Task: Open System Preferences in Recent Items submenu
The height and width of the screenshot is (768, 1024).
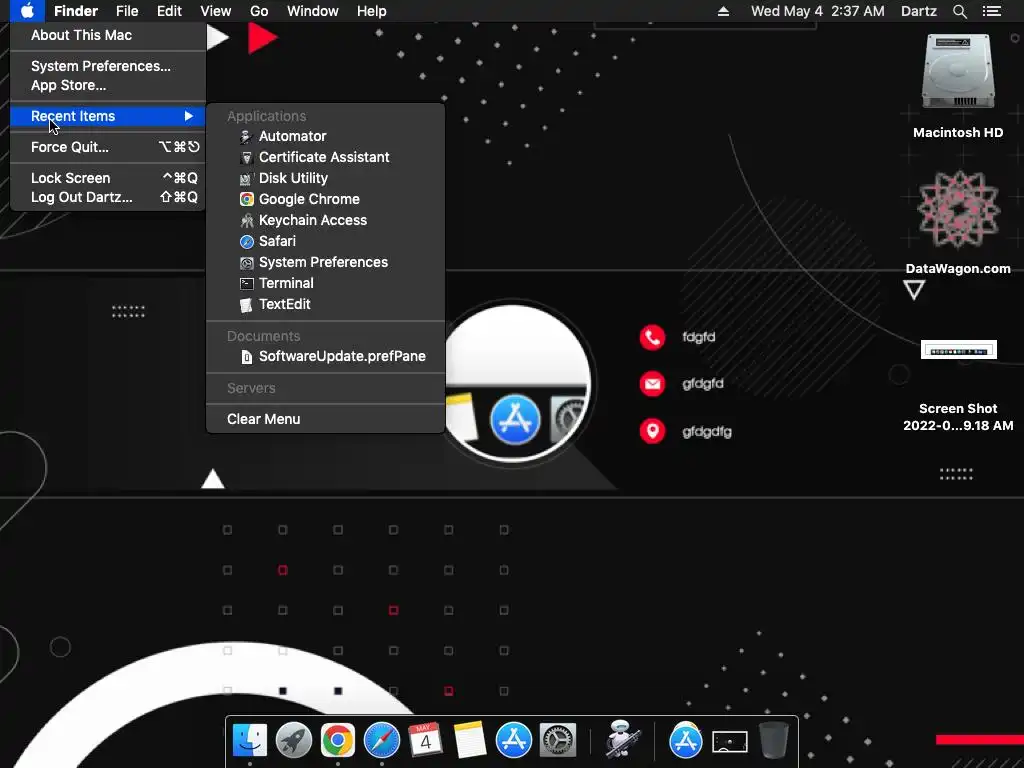Action: (326, 262)
